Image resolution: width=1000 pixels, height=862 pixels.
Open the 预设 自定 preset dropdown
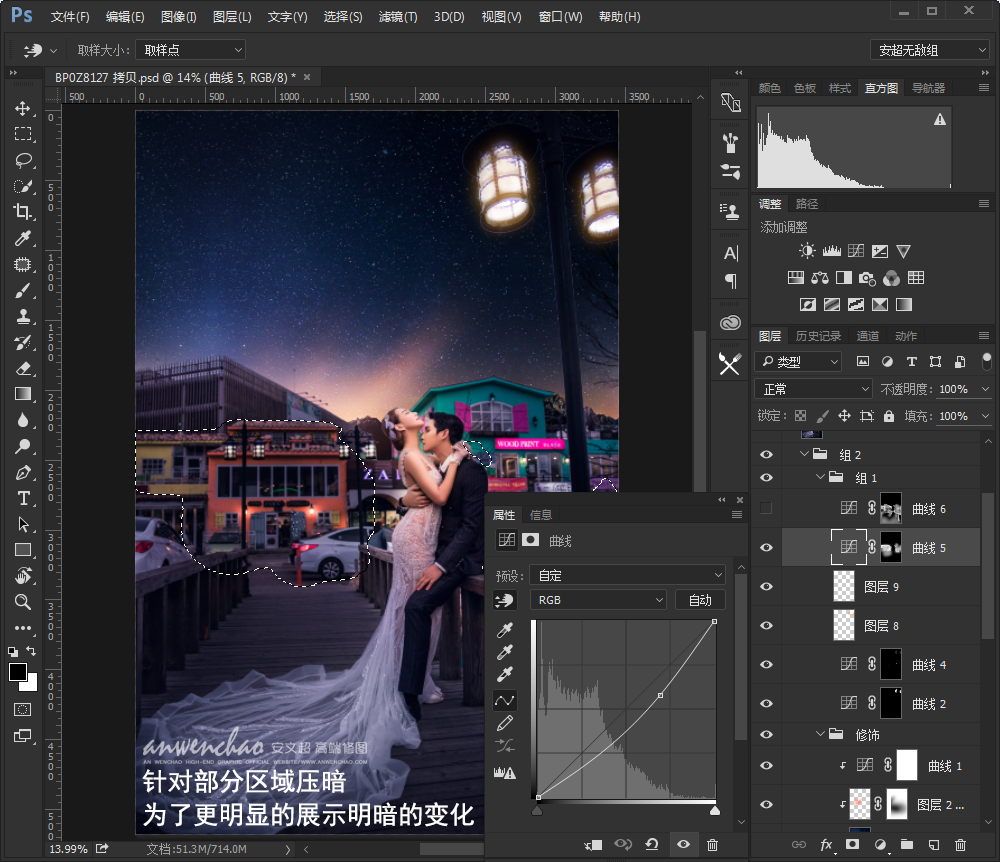[x=628, y=575]
